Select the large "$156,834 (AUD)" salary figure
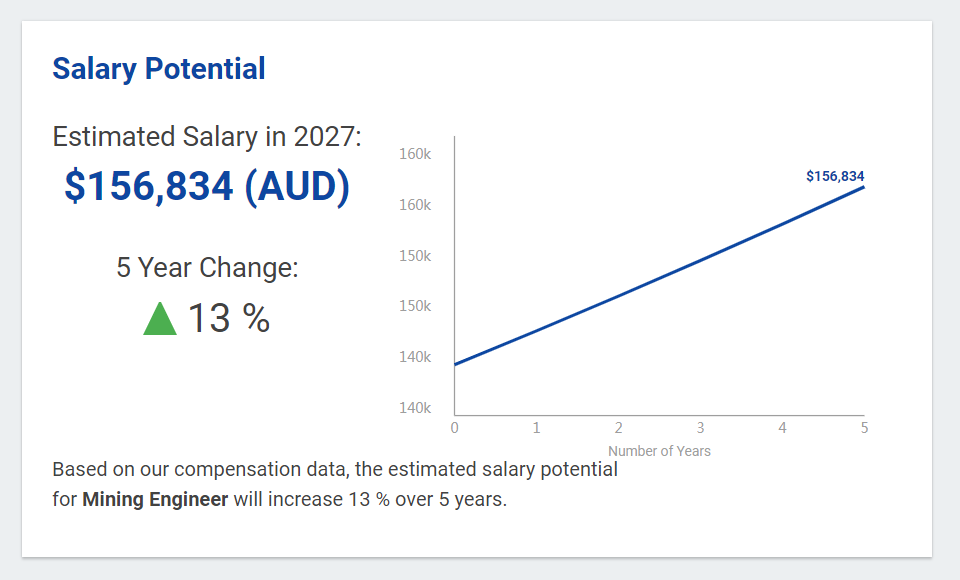The height and width of the screenshot is (580, 960). 207,187
